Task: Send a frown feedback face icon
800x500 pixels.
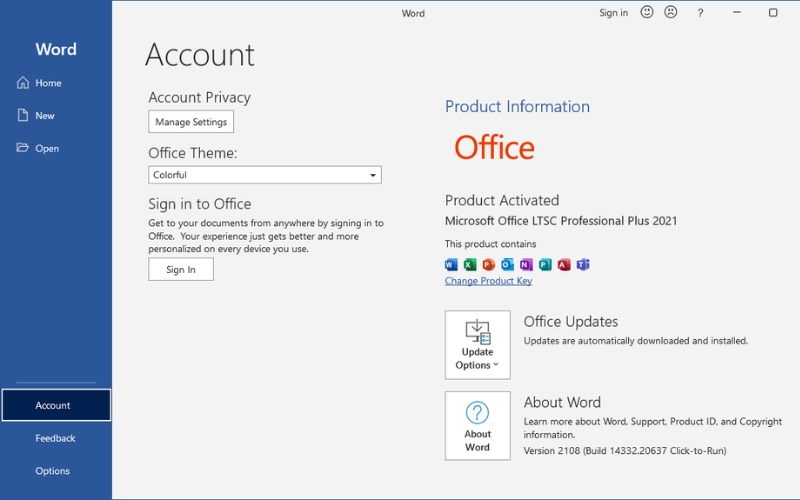Action: pyautogui.click(x=671, y=12)
